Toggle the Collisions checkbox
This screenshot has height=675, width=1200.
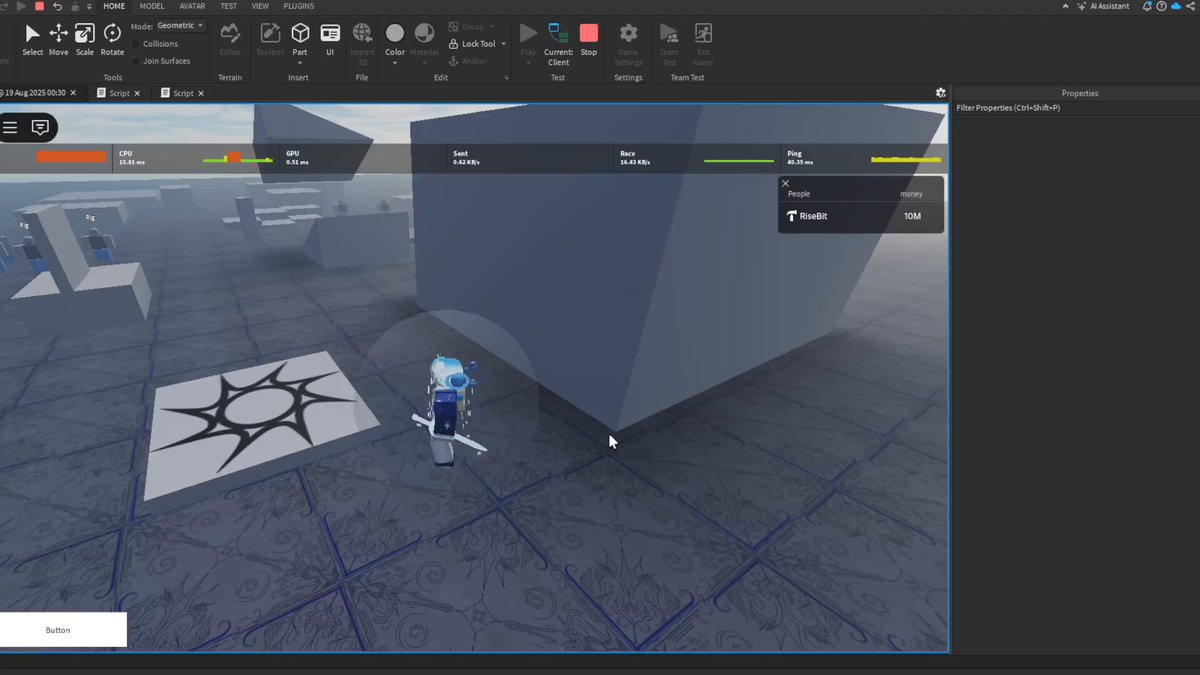136,44
